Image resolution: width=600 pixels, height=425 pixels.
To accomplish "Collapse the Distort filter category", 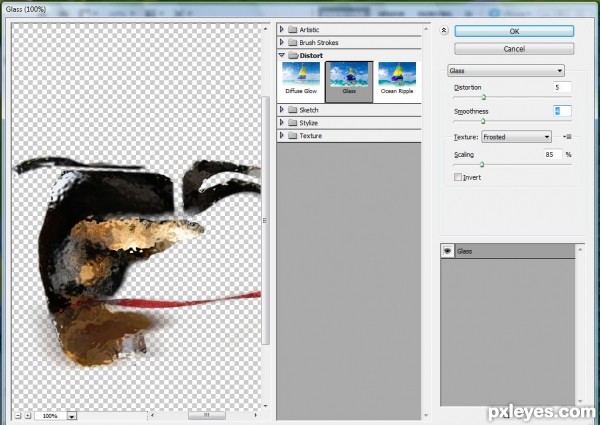I will point(282,55).
